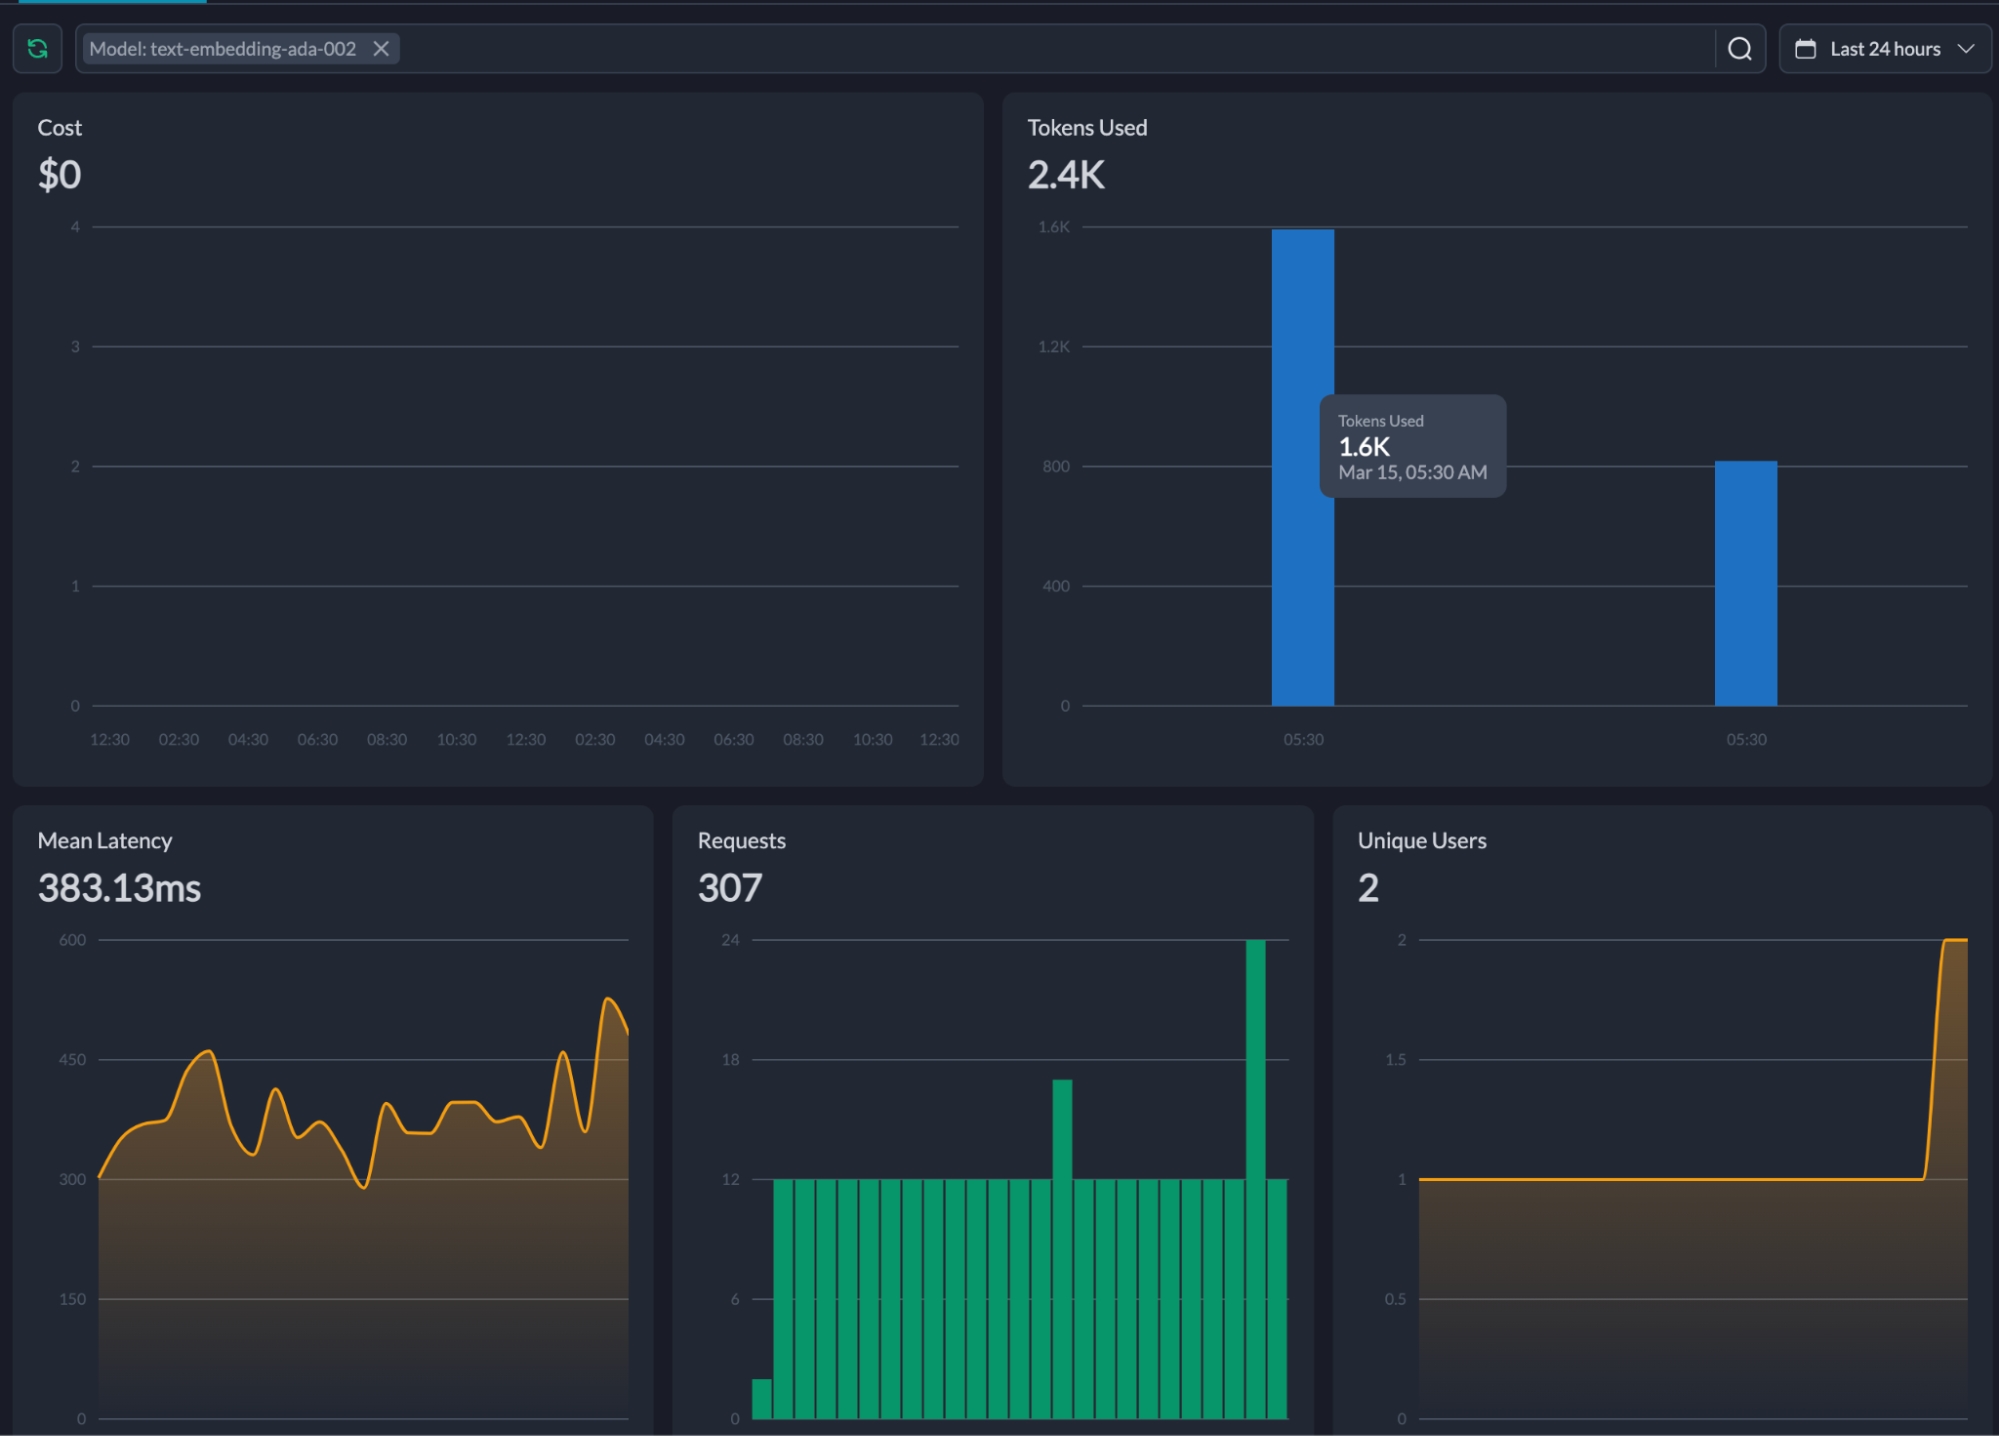Image resolution: width=1999 pixels, height=1436 pixels.
Task: Click the shorter blue Tokens Used bar
Action: 1745,583
